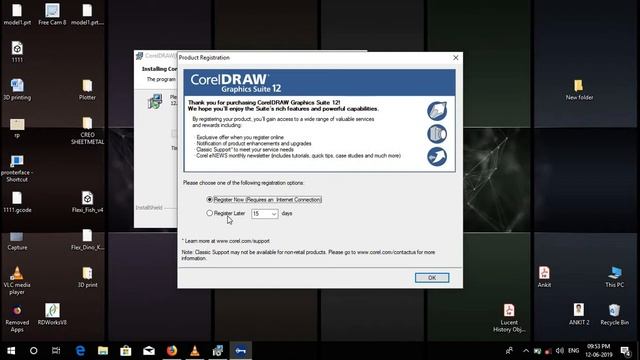Click the bottom round arrow icon in banner
Screen dimensions: 640x360
coord(437,157)
